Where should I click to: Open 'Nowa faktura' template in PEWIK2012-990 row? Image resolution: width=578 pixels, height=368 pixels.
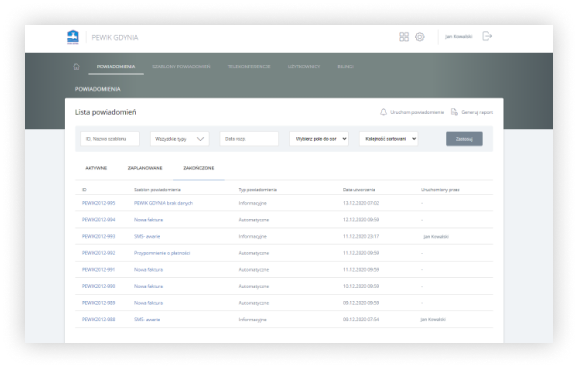(x=148, y=286)
